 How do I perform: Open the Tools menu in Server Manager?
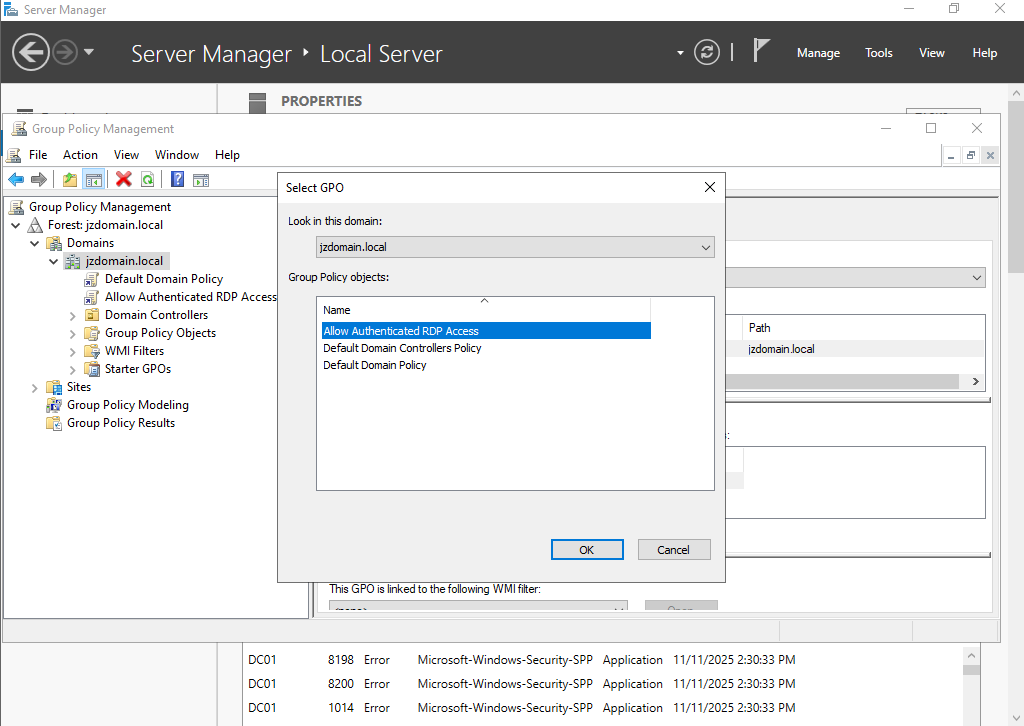pyautogui.click(x=878, y=52)
